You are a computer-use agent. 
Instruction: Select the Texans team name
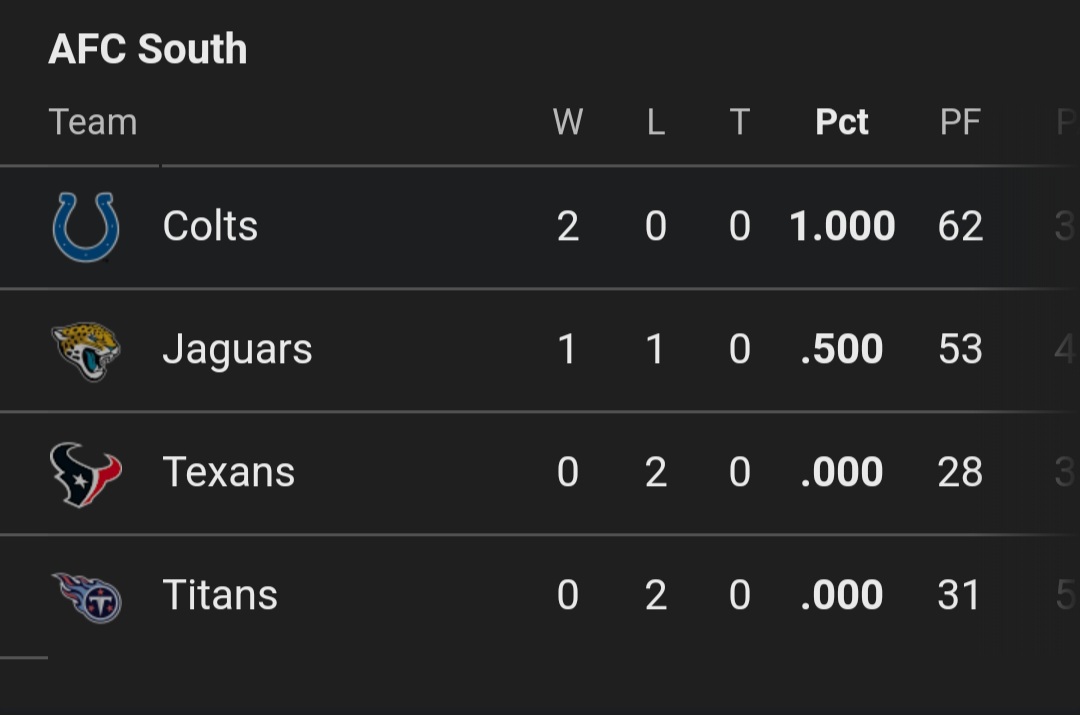click(x=229, y=473)
